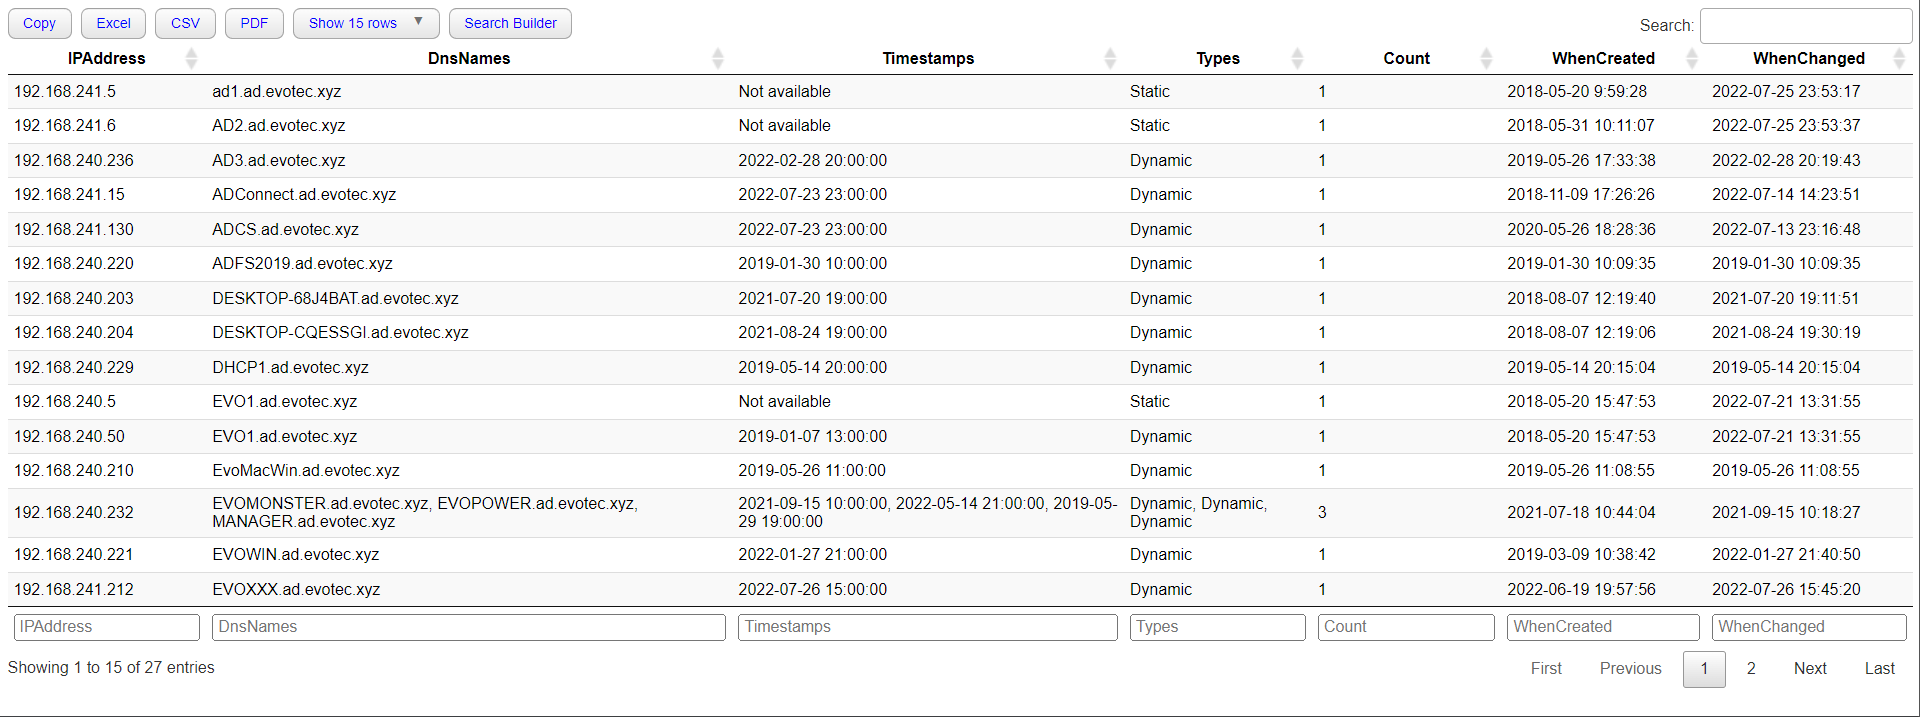Copy table data with Copy button
Viewport: 1920px width, 717px height.
pyautogui.click(x=40, y=23)
